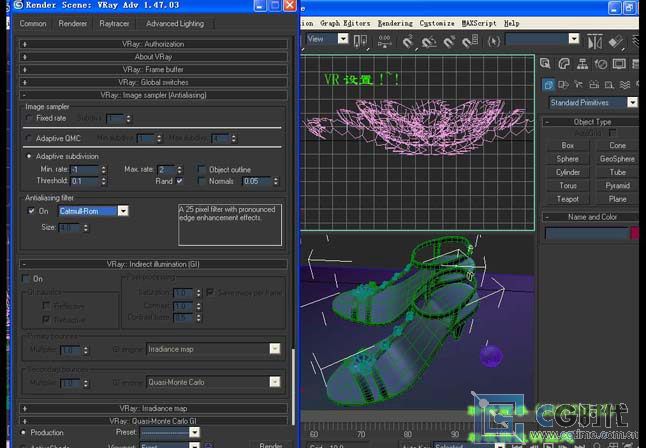
Task: Turn on Indirect illumination GI checkbox
Action: [27, 278]
